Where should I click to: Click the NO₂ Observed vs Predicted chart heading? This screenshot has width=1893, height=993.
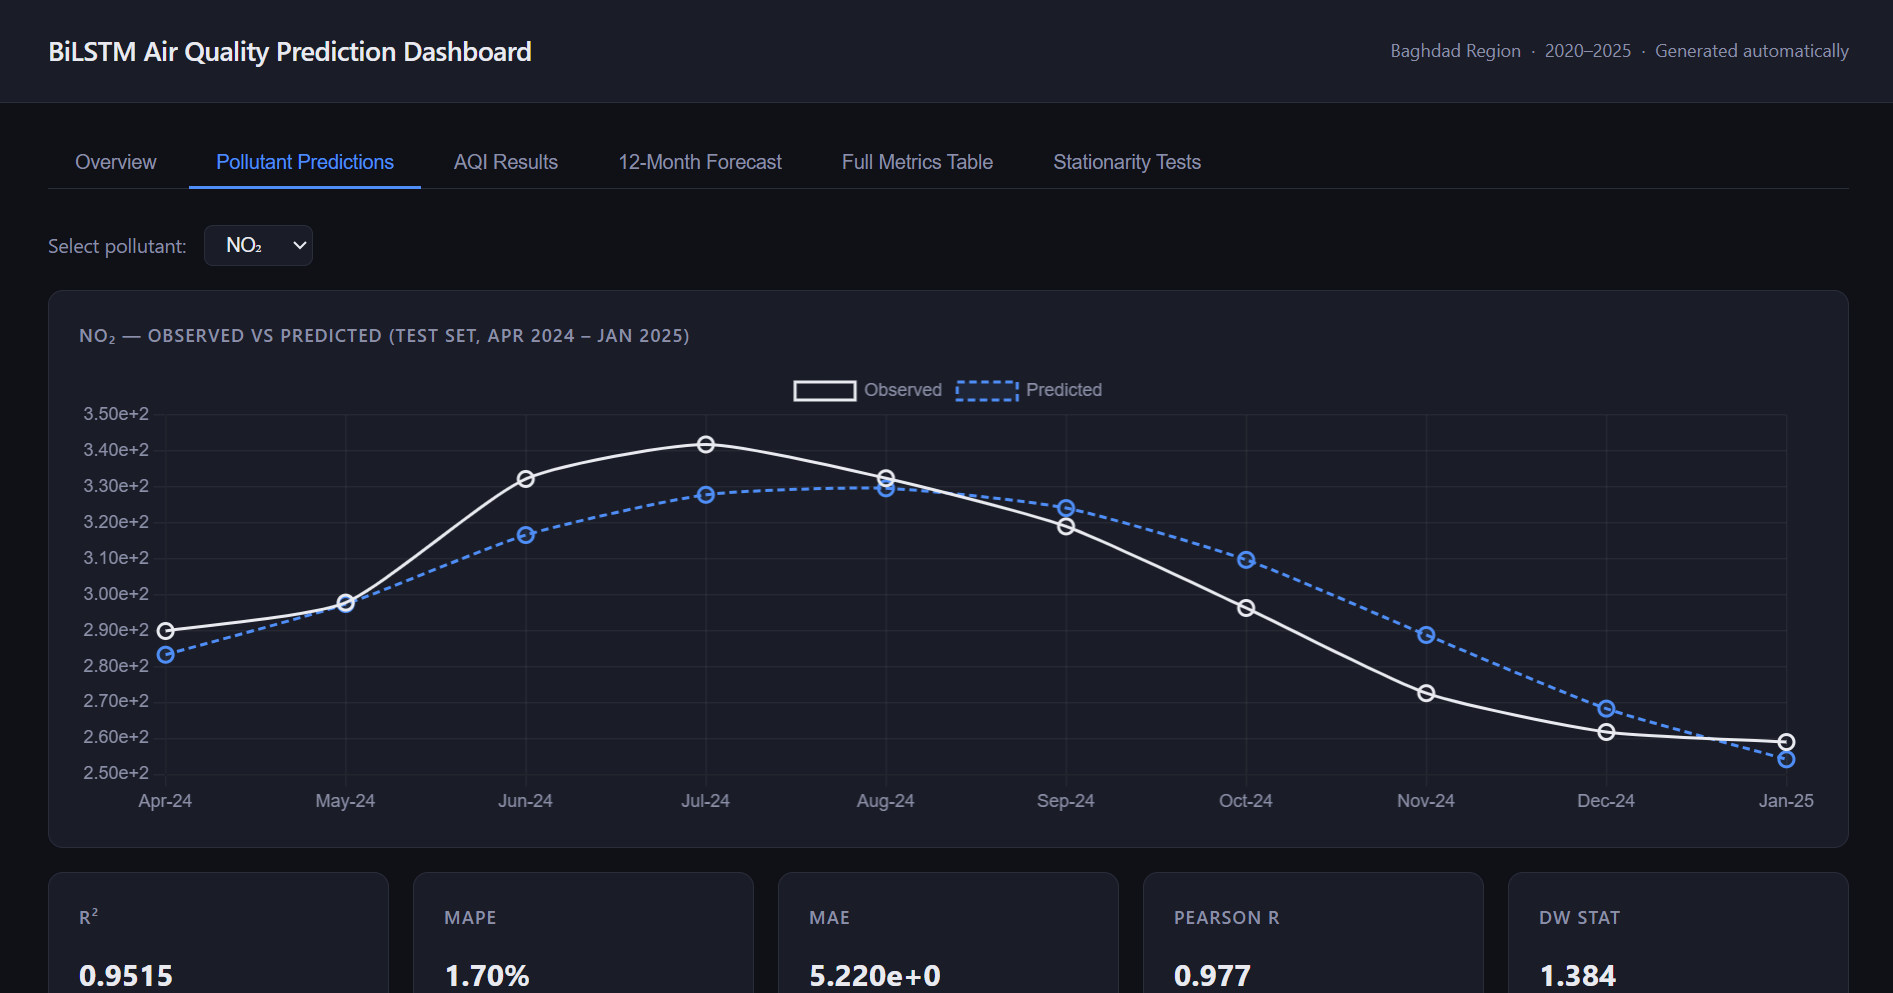[384, 336]
